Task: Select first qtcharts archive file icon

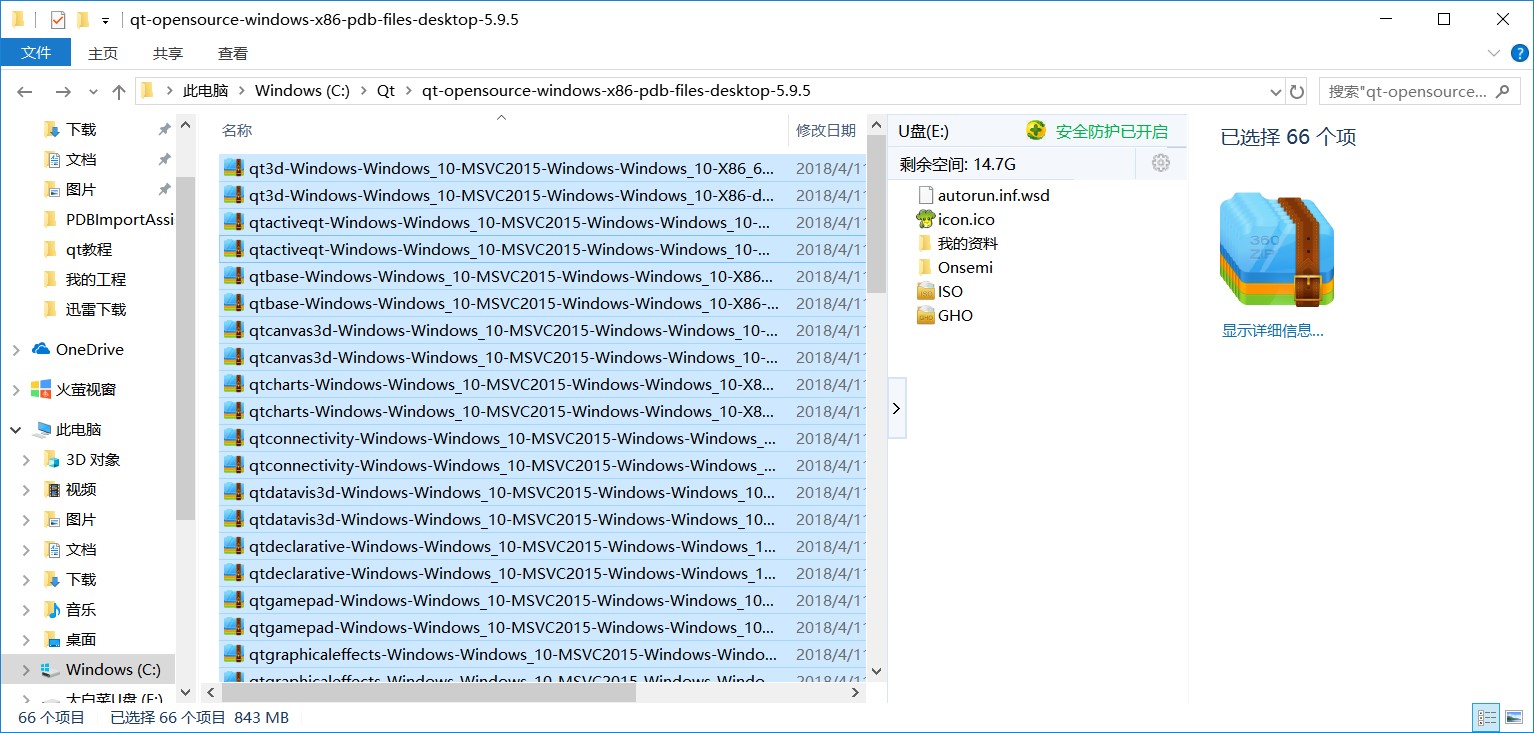Action: (234, 384)
